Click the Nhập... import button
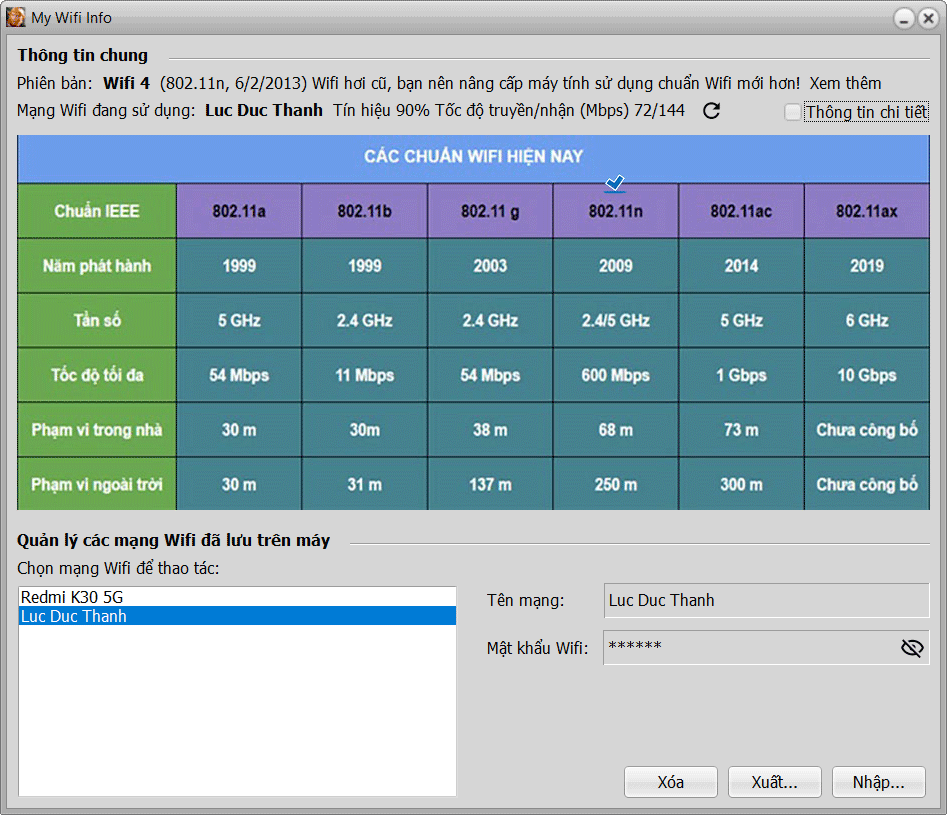 (x=878, y=782)
